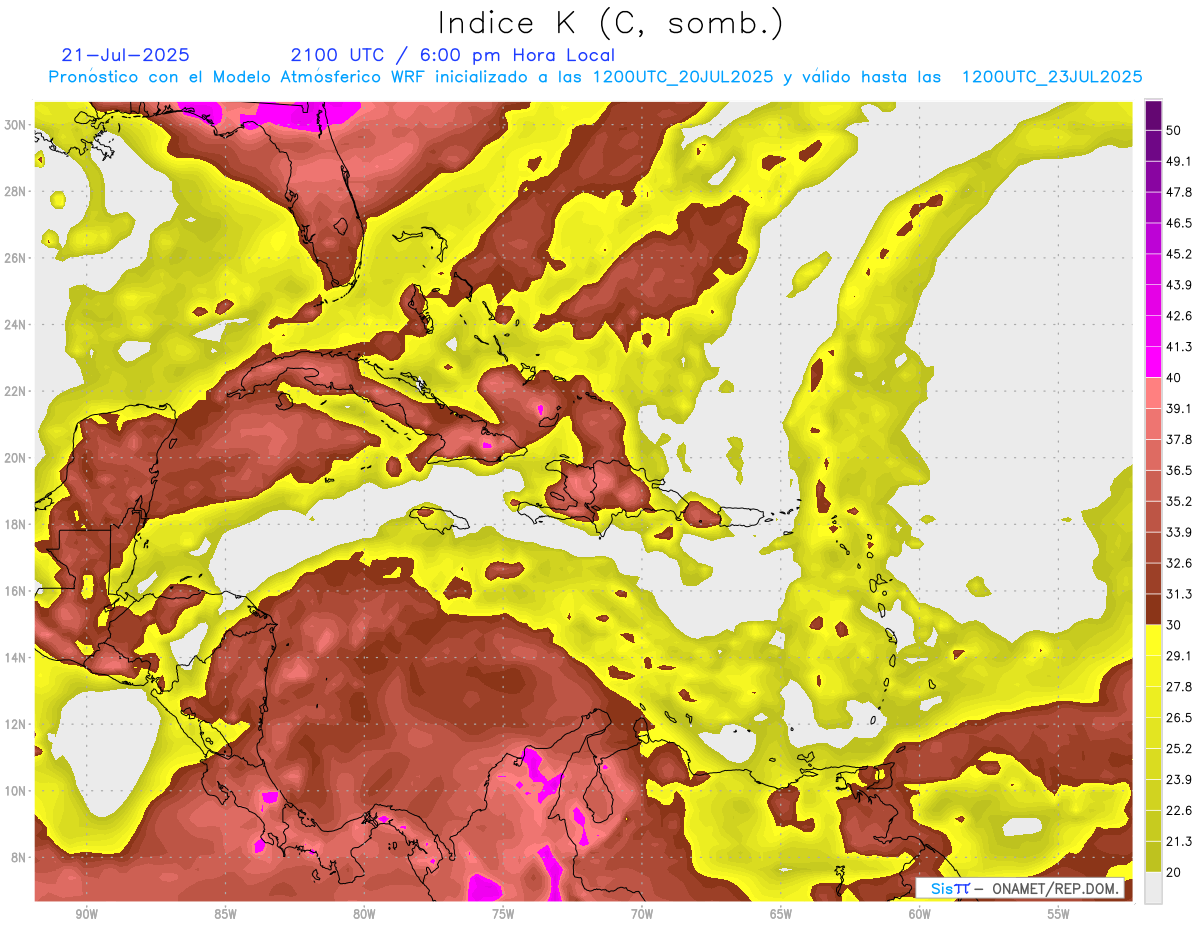Image resolution: width=1200 pixels, height=927 pixels.
Task: Click the colorbar value label 32.6
Action: (1179, 563)
